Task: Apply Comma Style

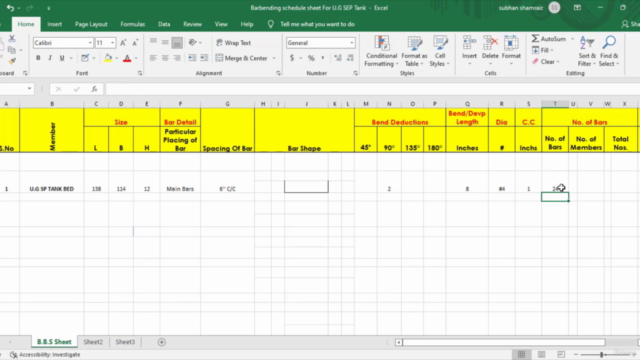Action: (x=322, y=58)
